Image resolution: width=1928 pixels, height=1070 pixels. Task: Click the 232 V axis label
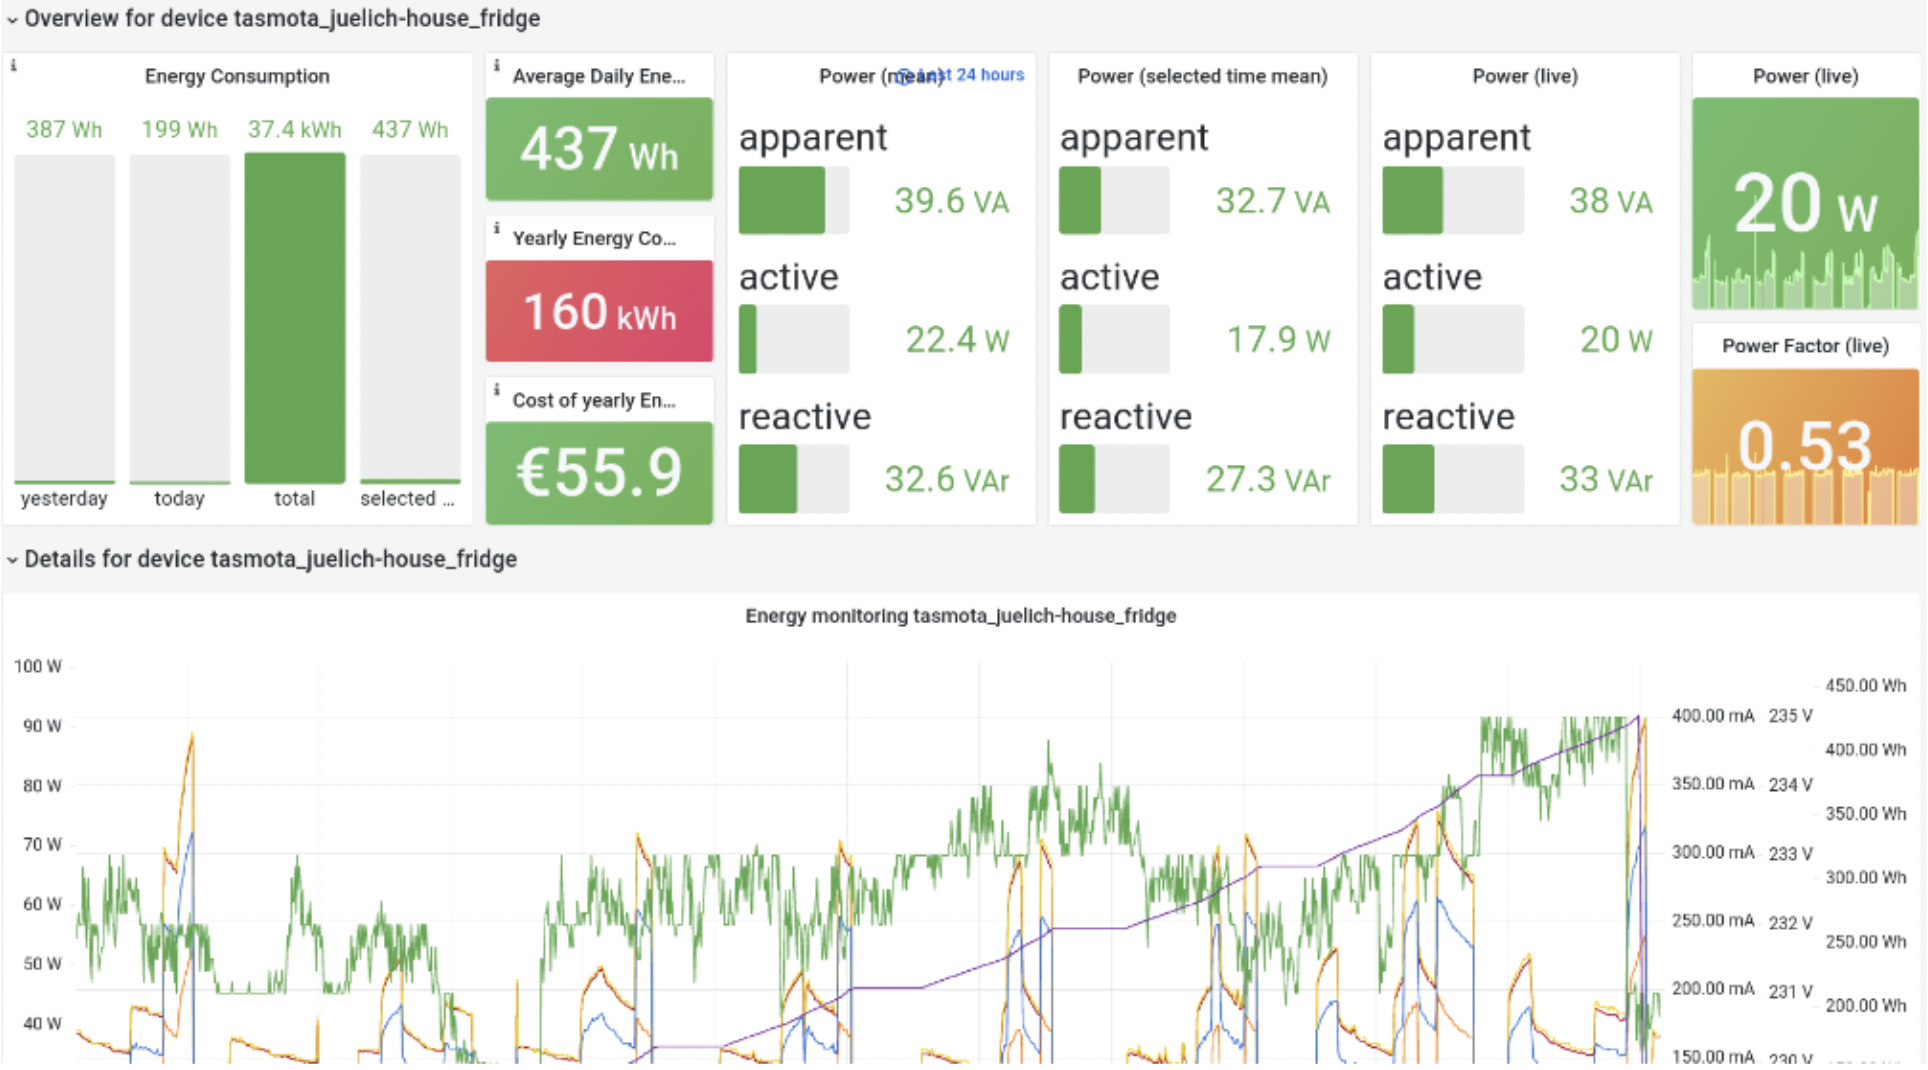[x=1790, y=923]
